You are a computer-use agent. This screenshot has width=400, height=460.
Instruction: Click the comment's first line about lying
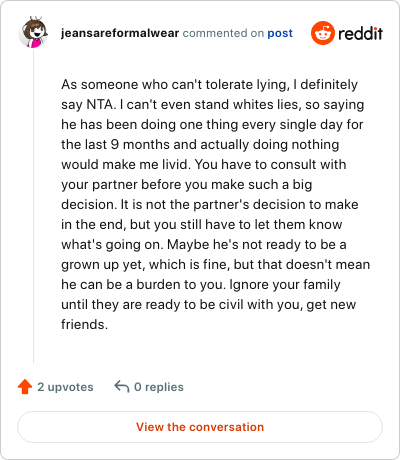209,85
